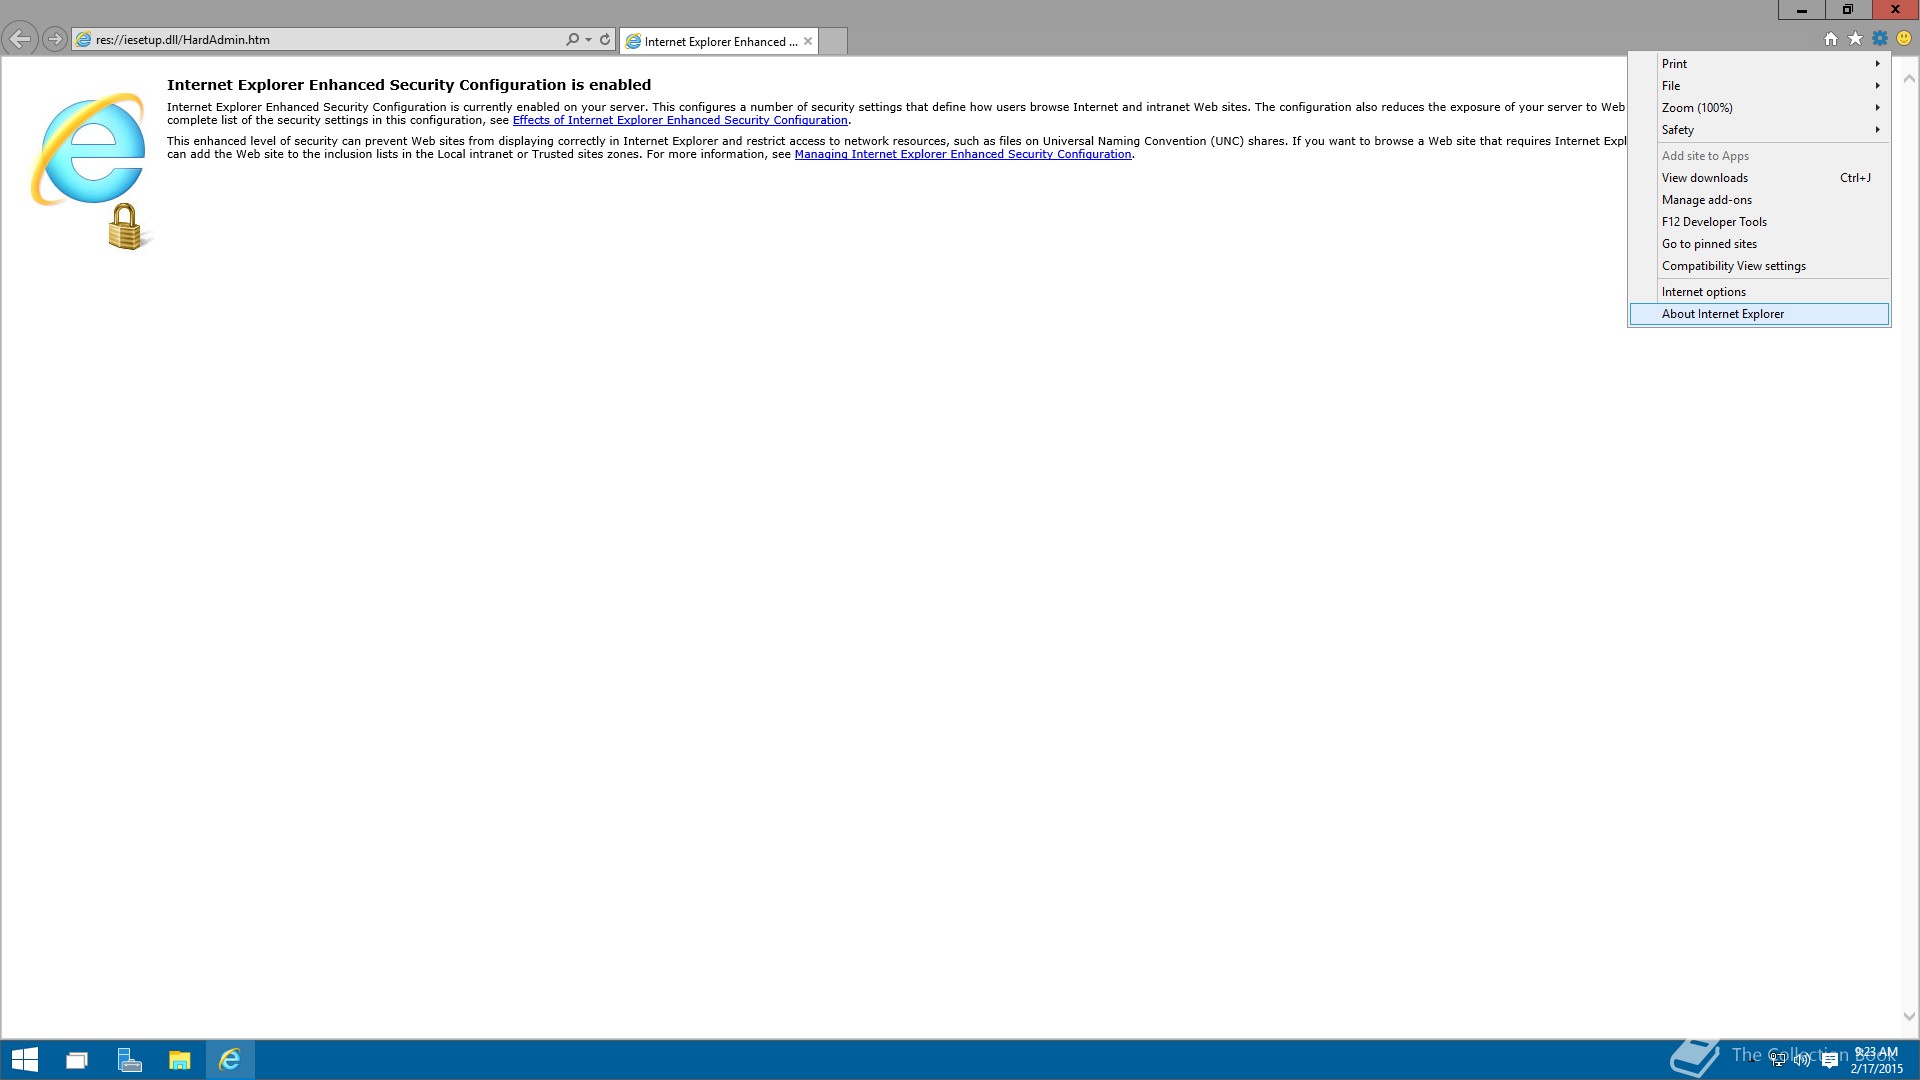Image resolution: width=1920 pixels, height=1080 pixels.
Task: Open Managing IE Enhanced Security Configuration link
Action: tap(963, 154)
